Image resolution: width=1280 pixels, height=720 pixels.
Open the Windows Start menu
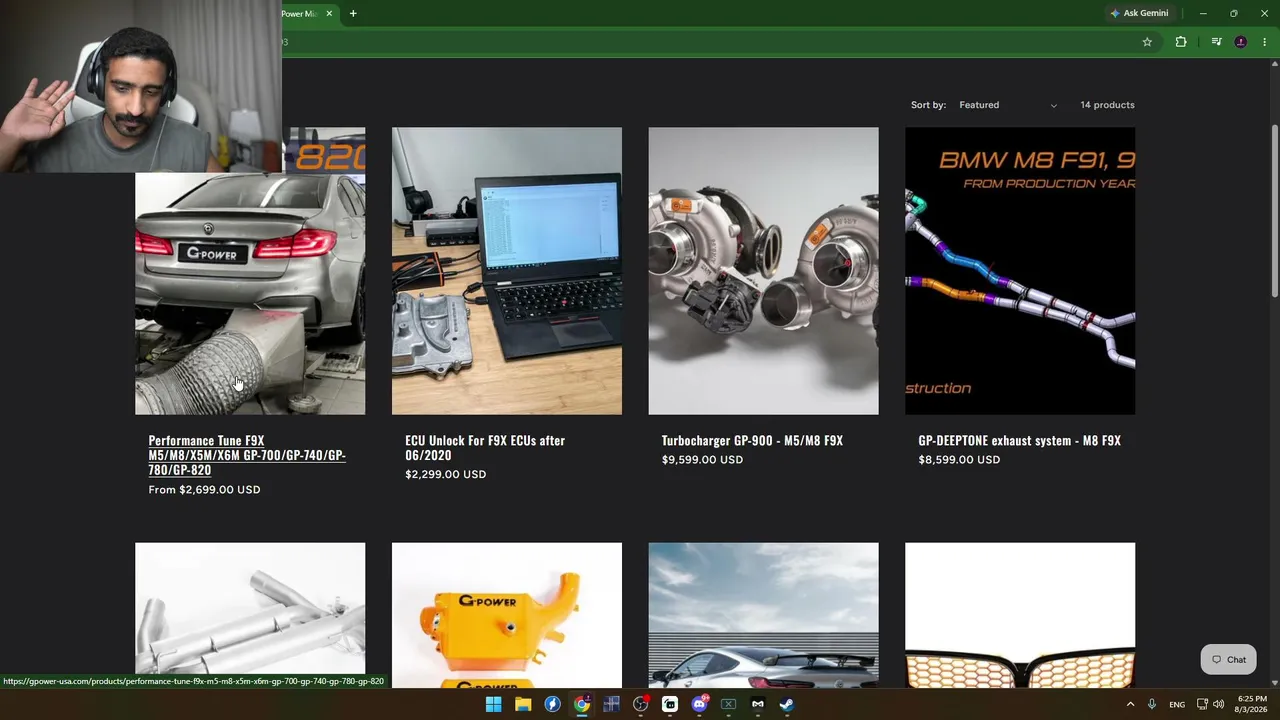pyautogui.click(x=493, y=704)
